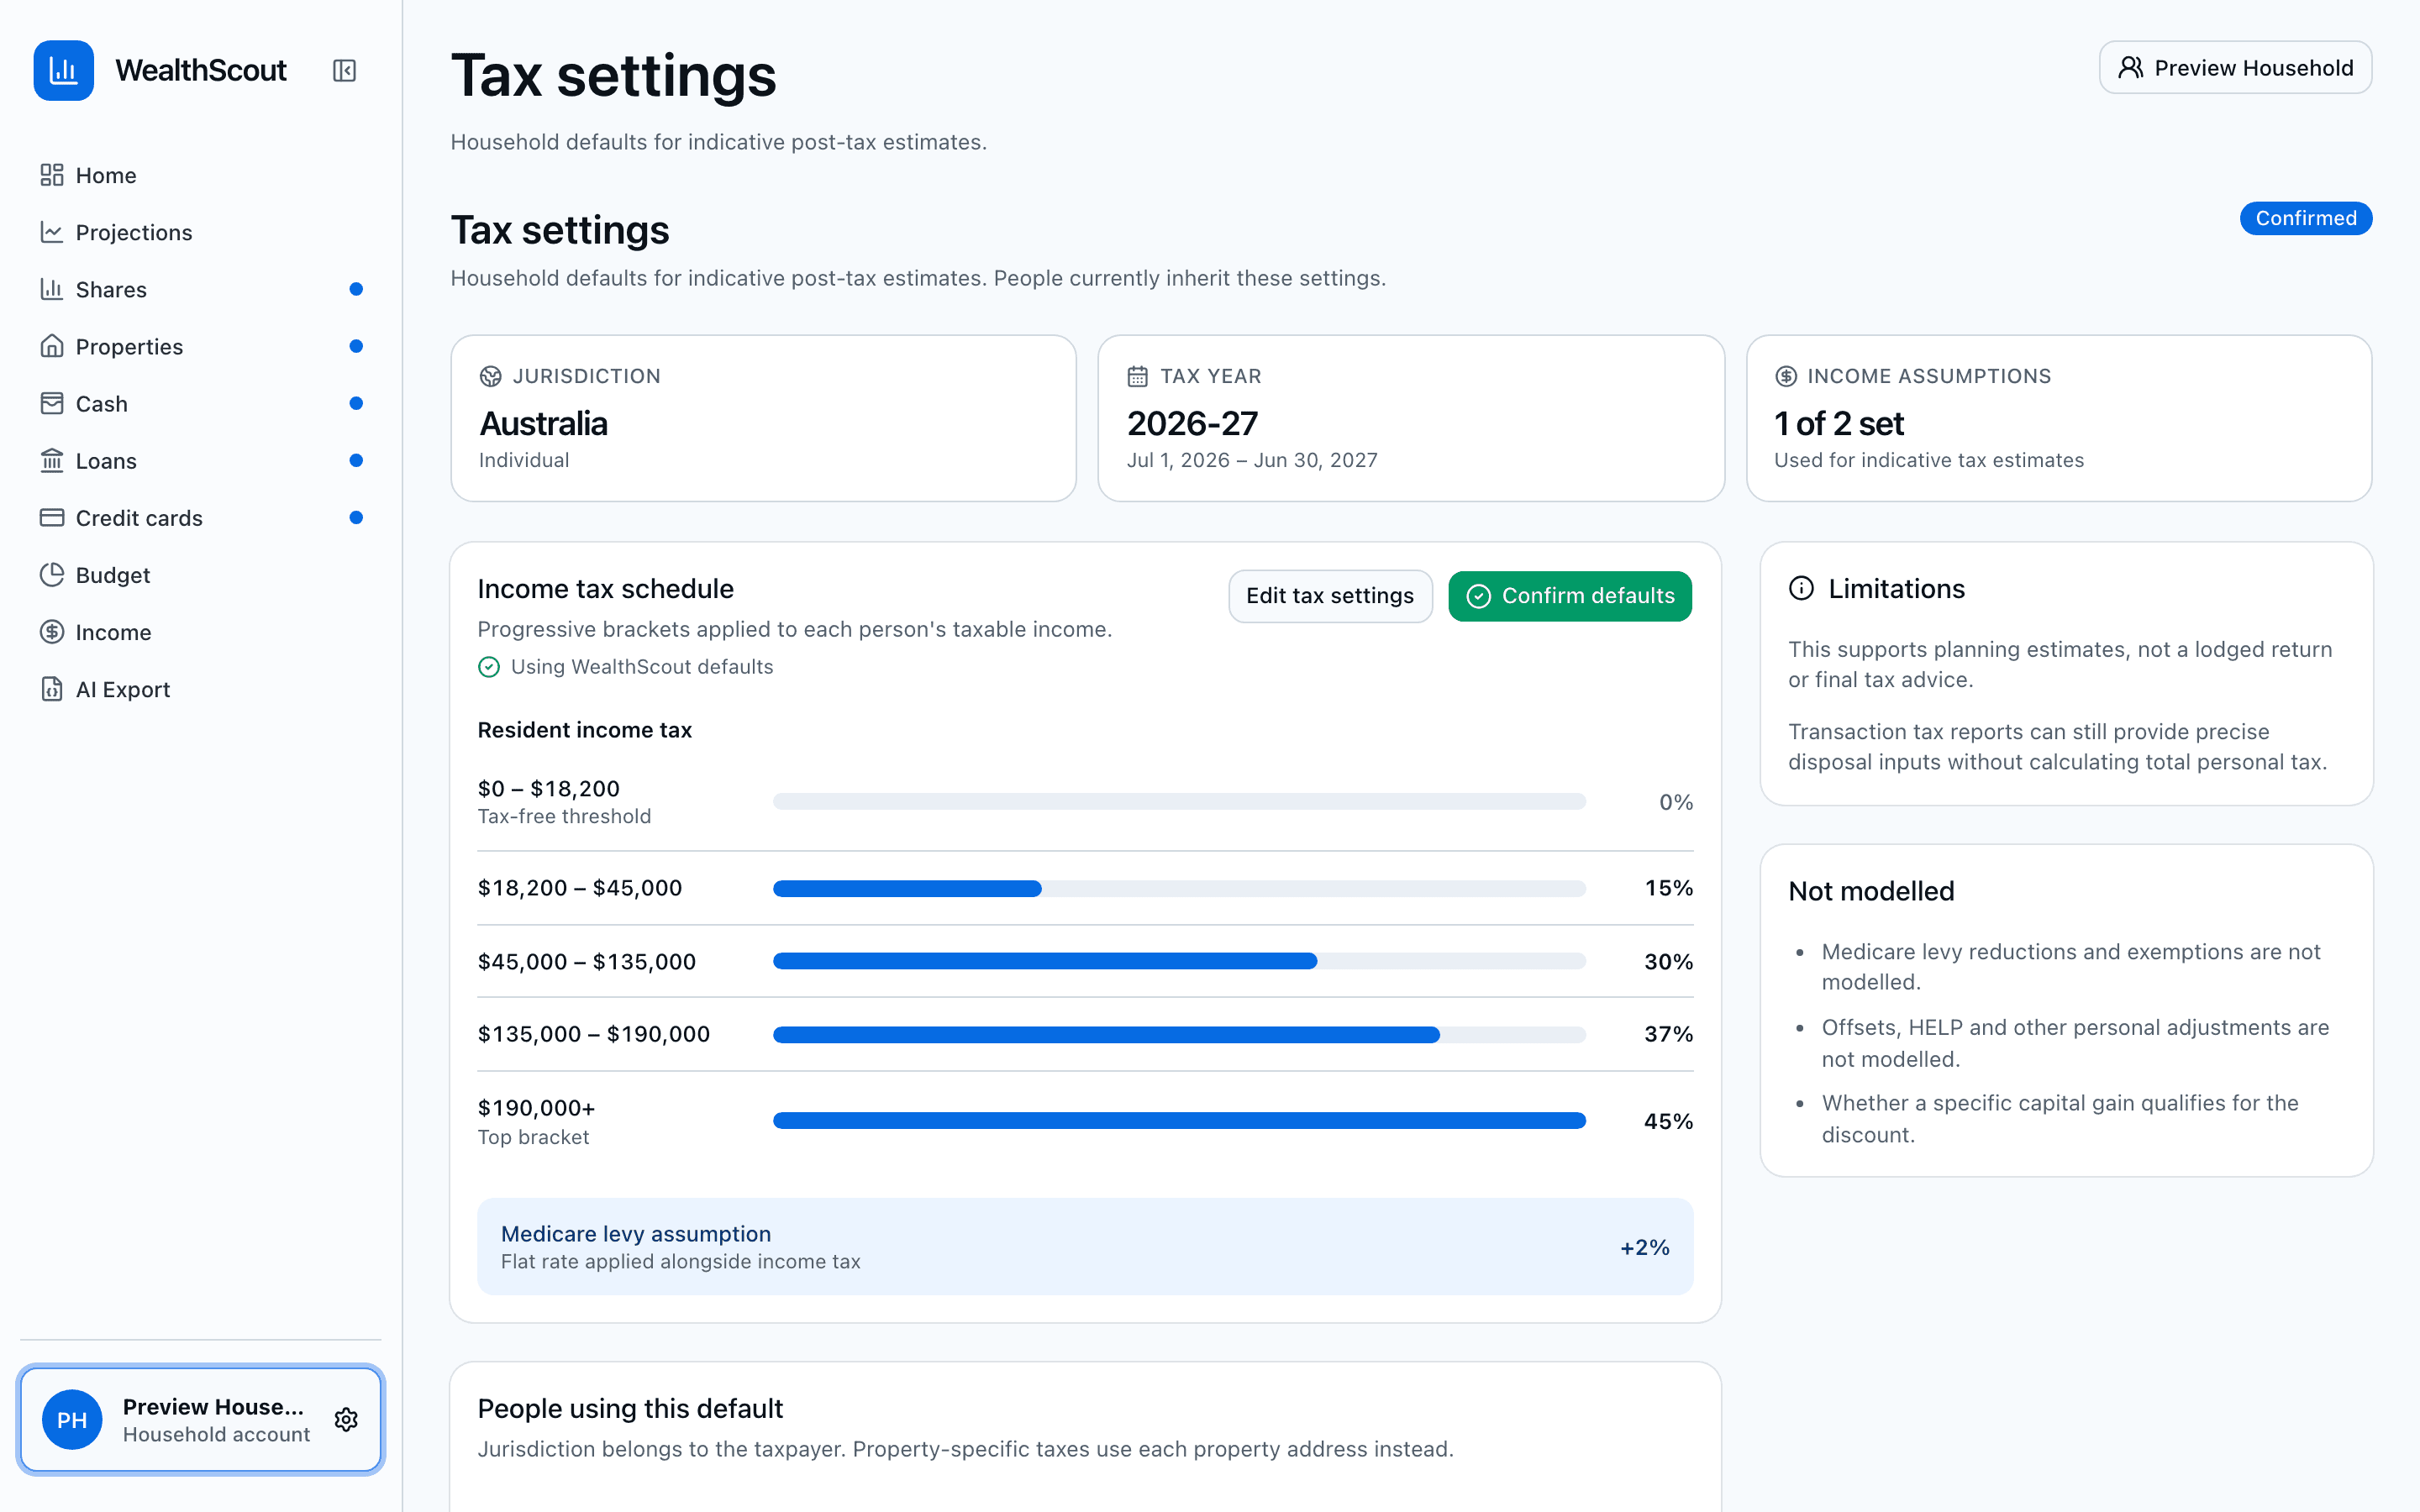Open Credit cards page

pos(200,517)
